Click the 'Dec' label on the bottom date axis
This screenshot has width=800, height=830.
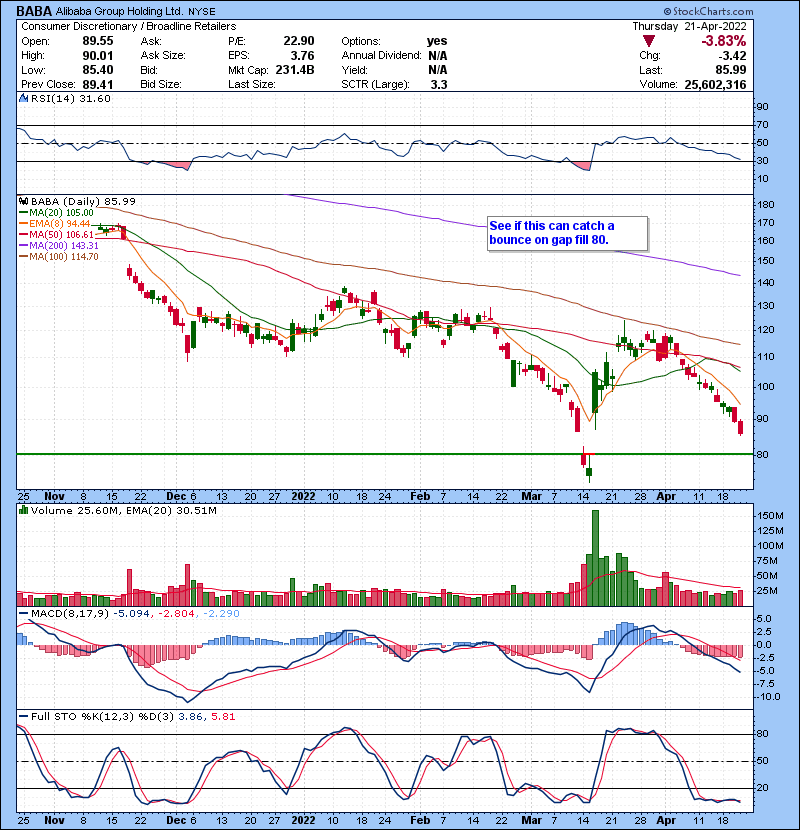point(176,820)
